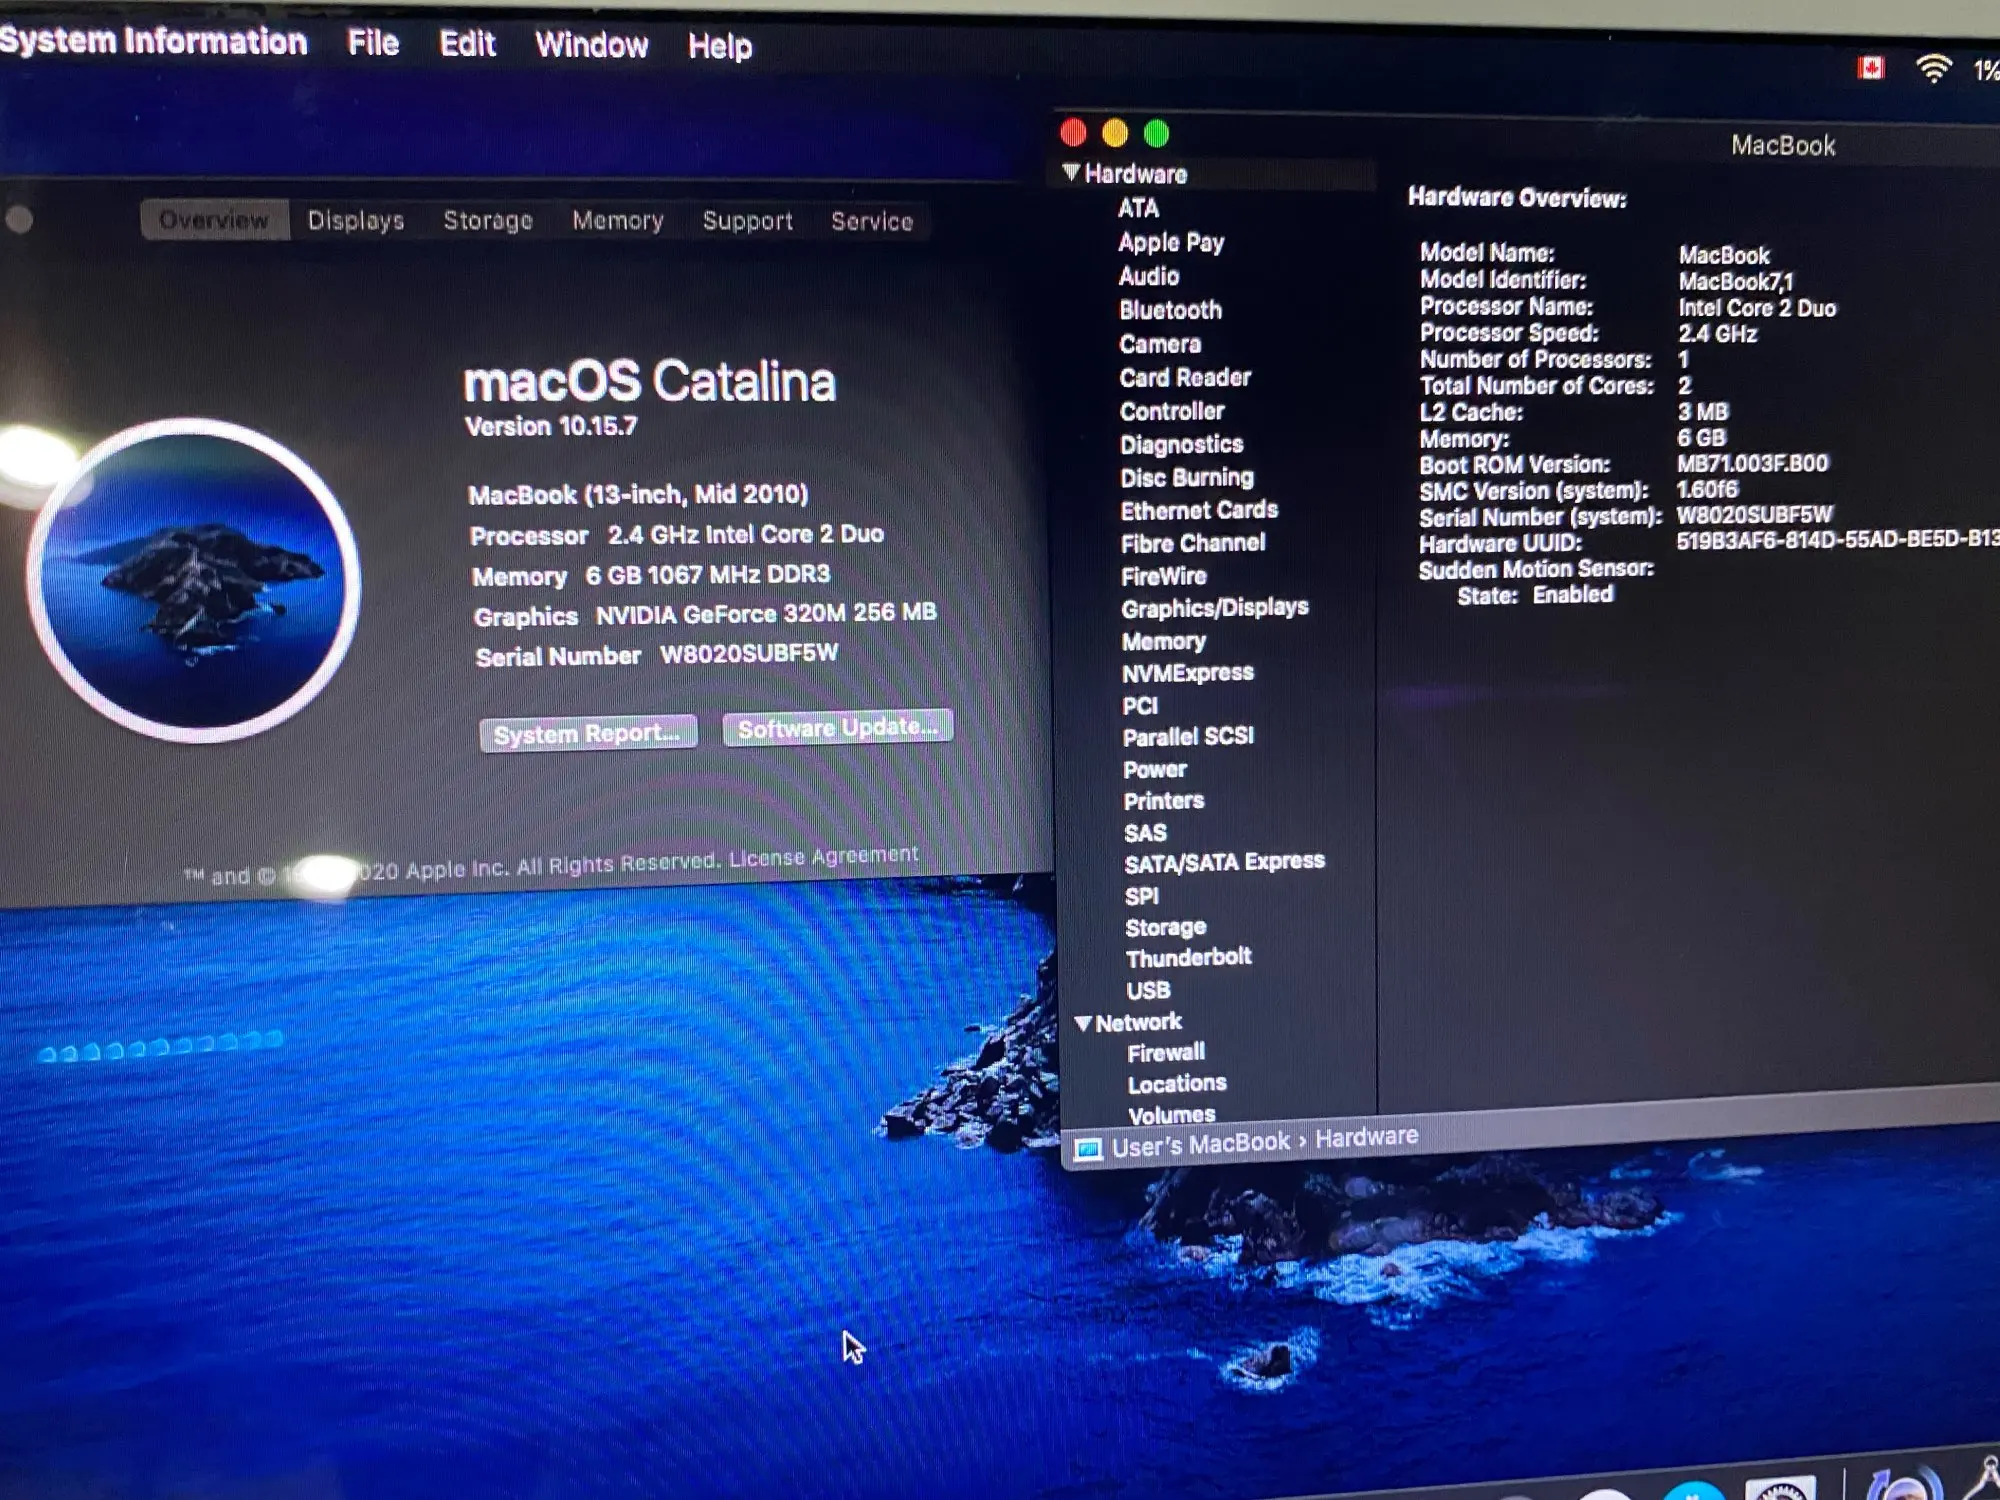Click the yellow minimize window button
2000x1500 pixels.
[x=1114, y=133]
